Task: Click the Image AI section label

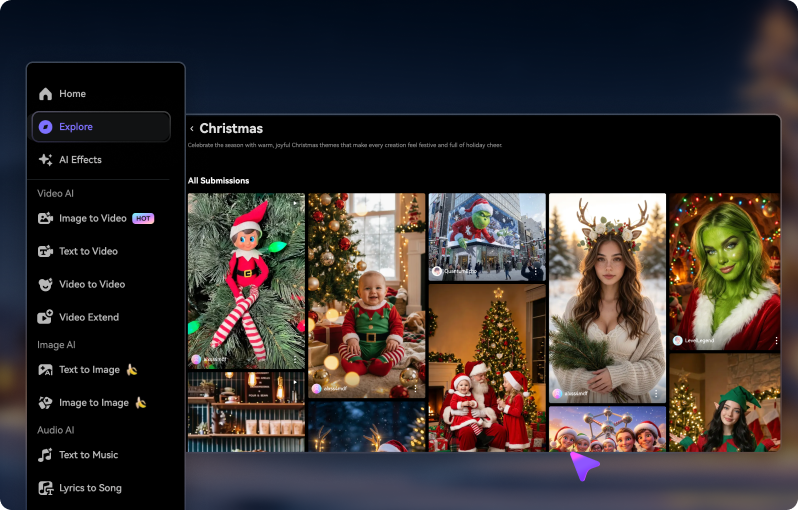Action: [x=56, y=345]
